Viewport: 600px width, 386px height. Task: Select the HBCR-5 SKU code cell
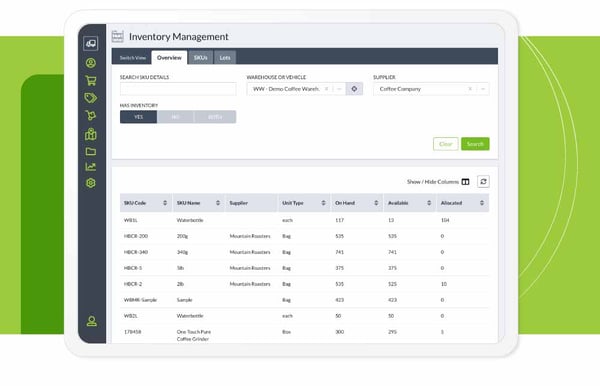[133, 268]
